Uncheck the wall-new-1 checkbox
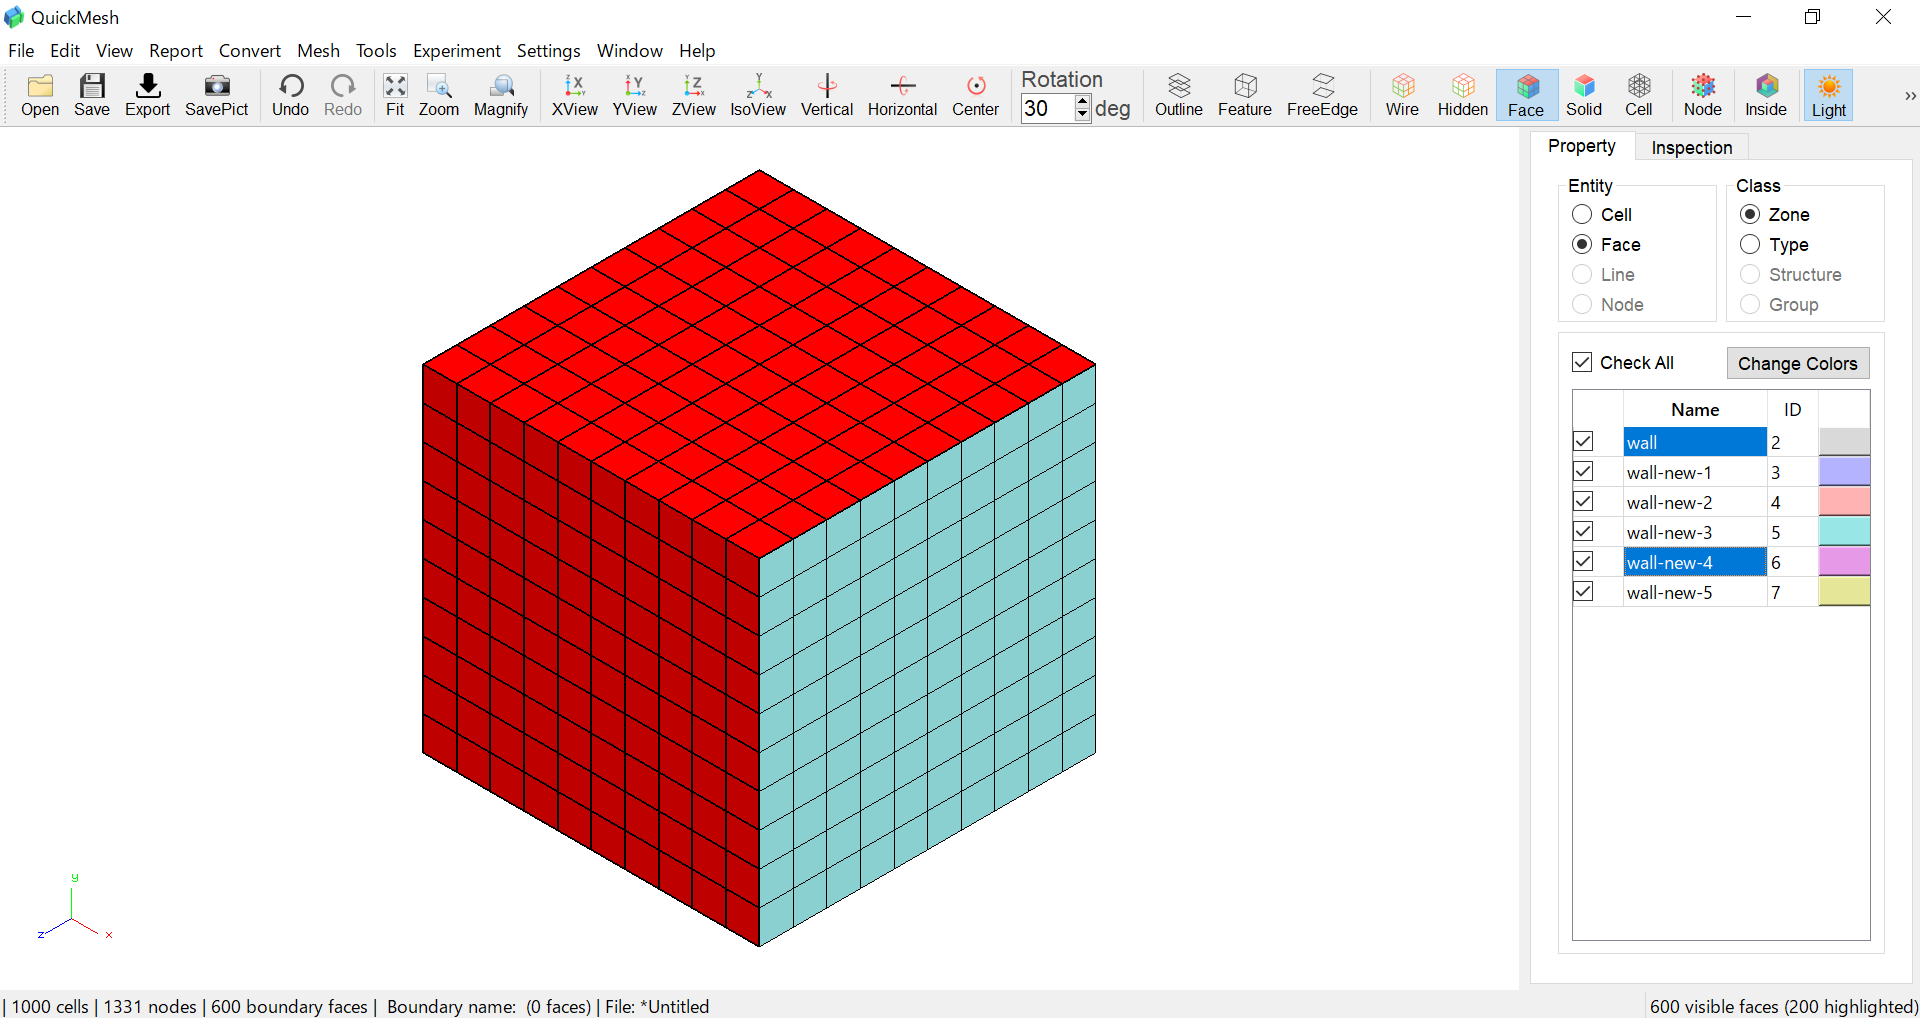 [x=1583, y=471]
